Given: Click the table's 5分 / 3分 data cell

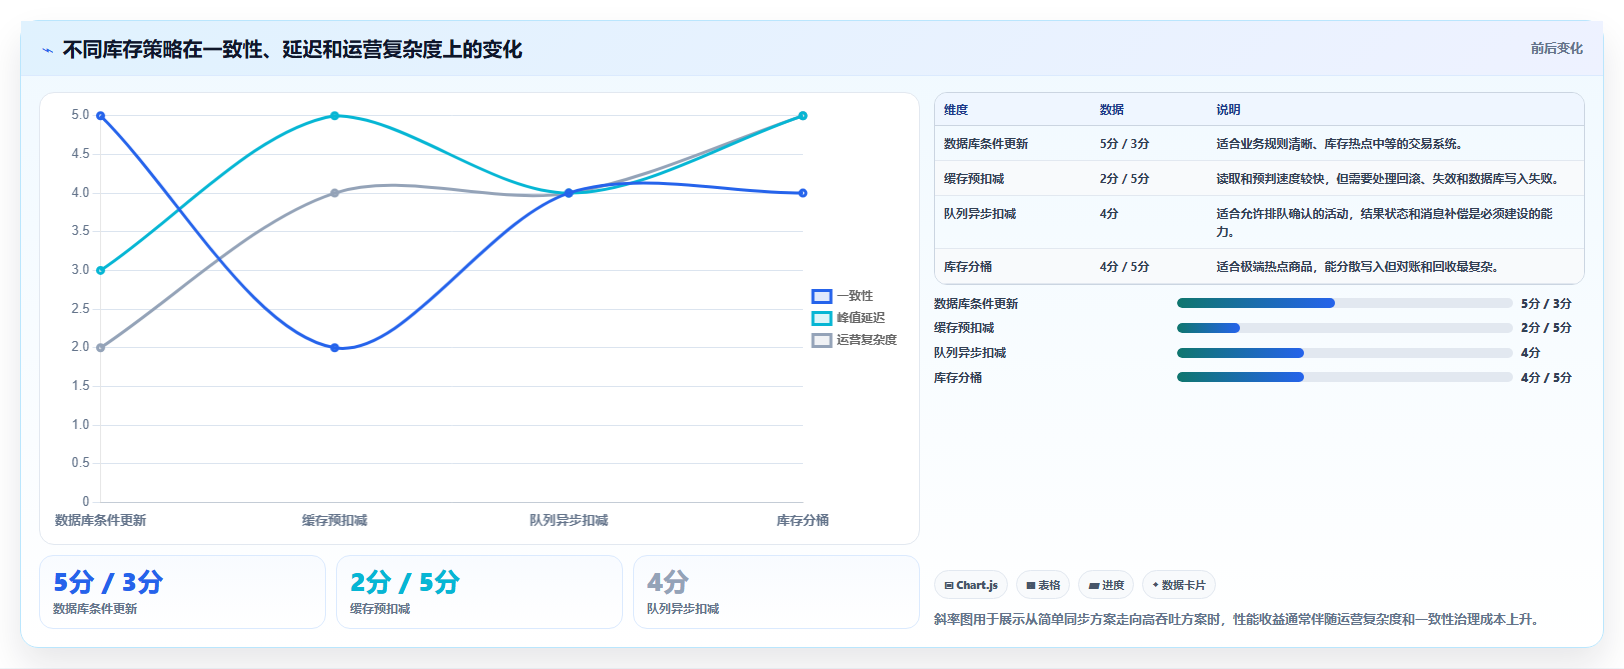Looking at the screenshot, I should tap(1124, 144).
